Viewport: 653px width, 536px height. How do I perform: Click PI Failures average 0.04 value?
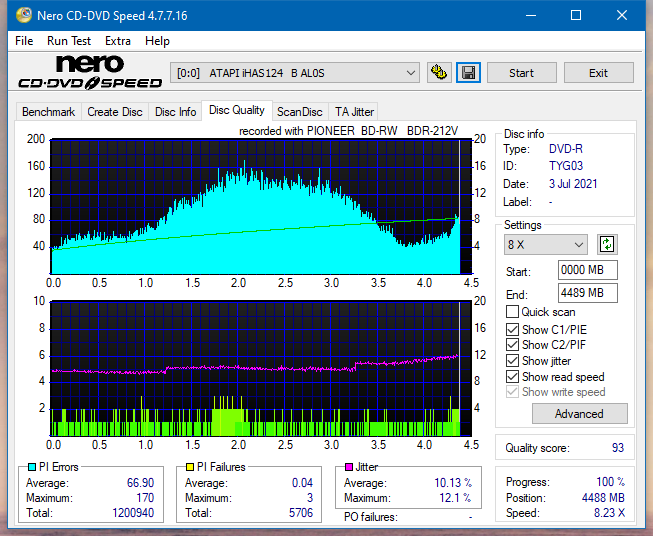302,483
